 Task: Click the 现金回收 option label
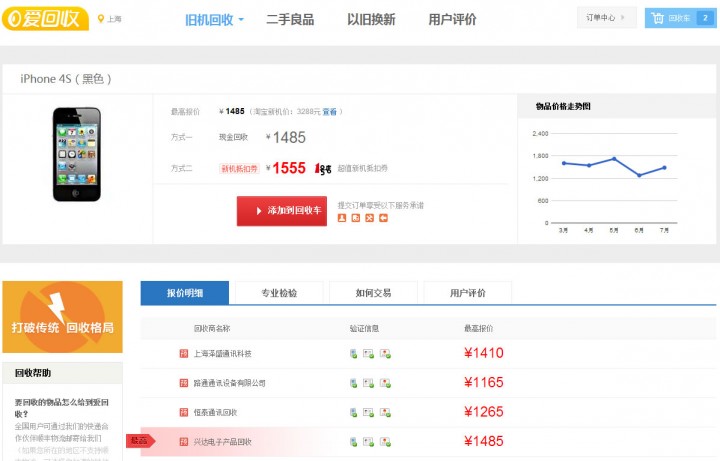click(233, 137)
